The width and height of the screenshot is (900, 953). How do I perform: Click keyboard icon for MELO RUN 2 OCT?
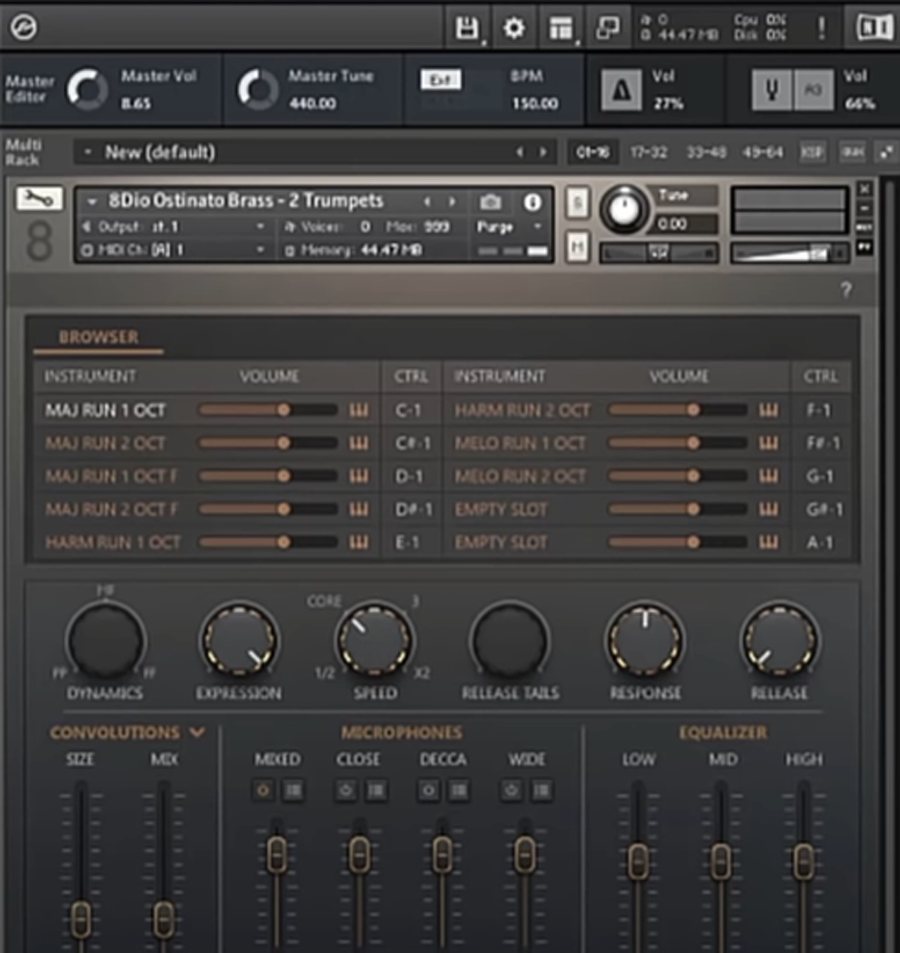coord(769,476)
